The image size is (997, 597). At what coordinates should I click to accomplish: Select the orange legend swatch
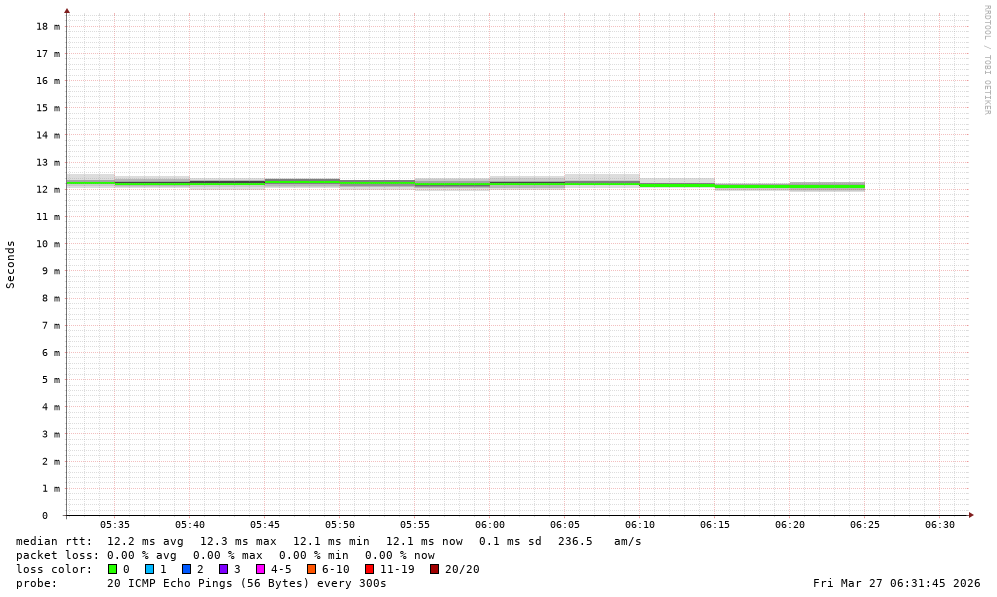(311, 569)
